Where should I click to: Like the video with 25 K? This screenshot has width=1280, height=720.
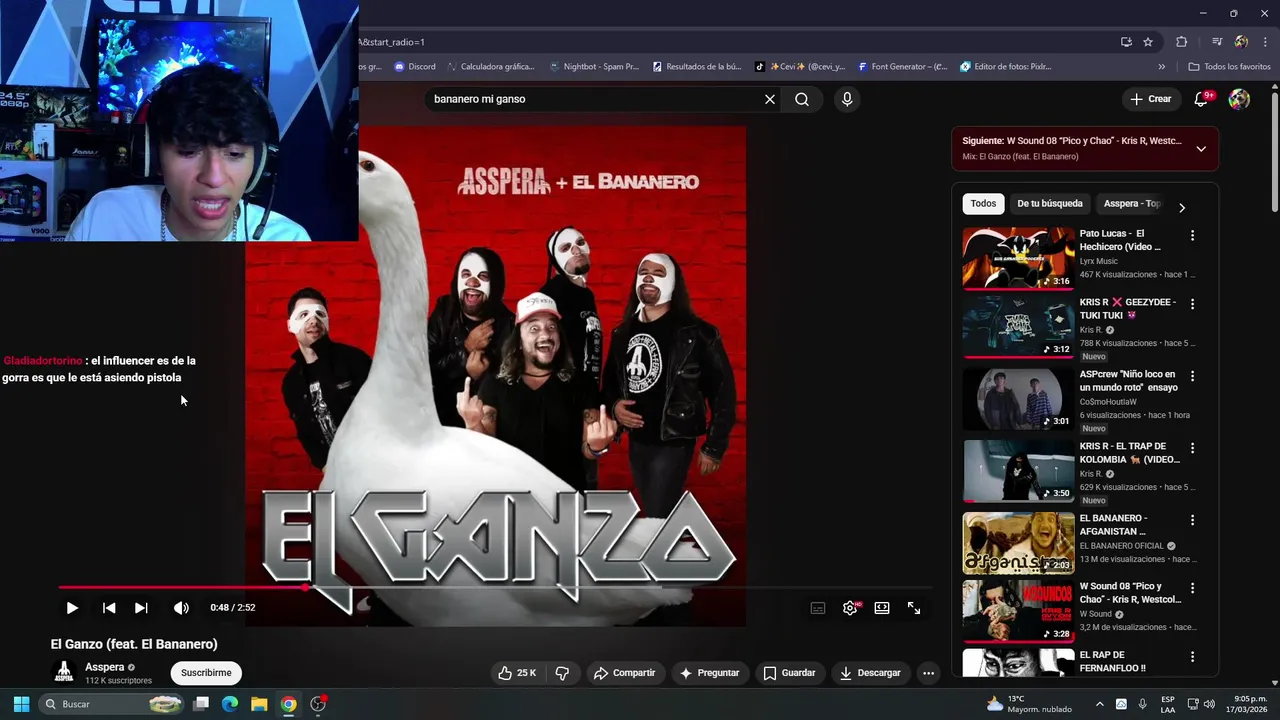518,673
